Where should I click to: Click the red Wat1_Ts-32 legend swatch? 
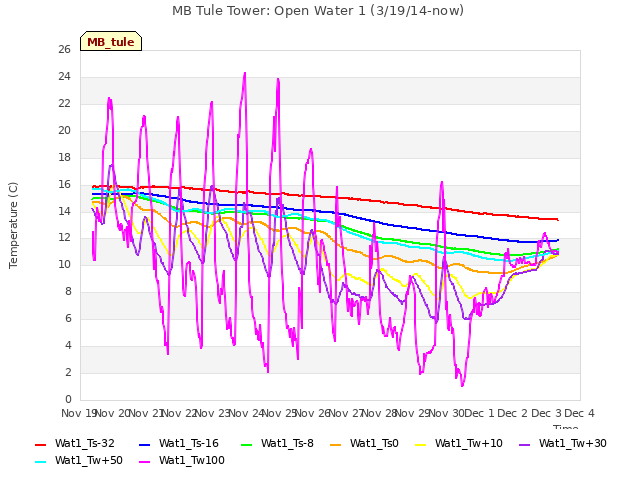click(x=41, y=444)
